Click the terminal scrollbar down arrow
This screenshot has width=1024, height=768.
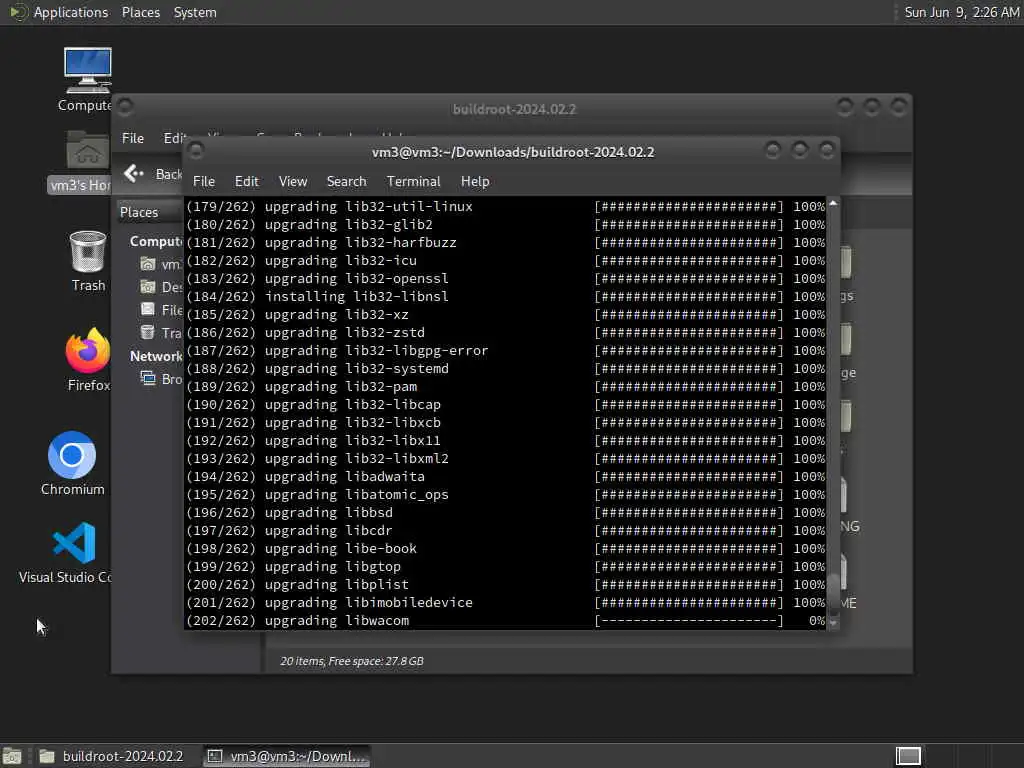coord(833,624)
